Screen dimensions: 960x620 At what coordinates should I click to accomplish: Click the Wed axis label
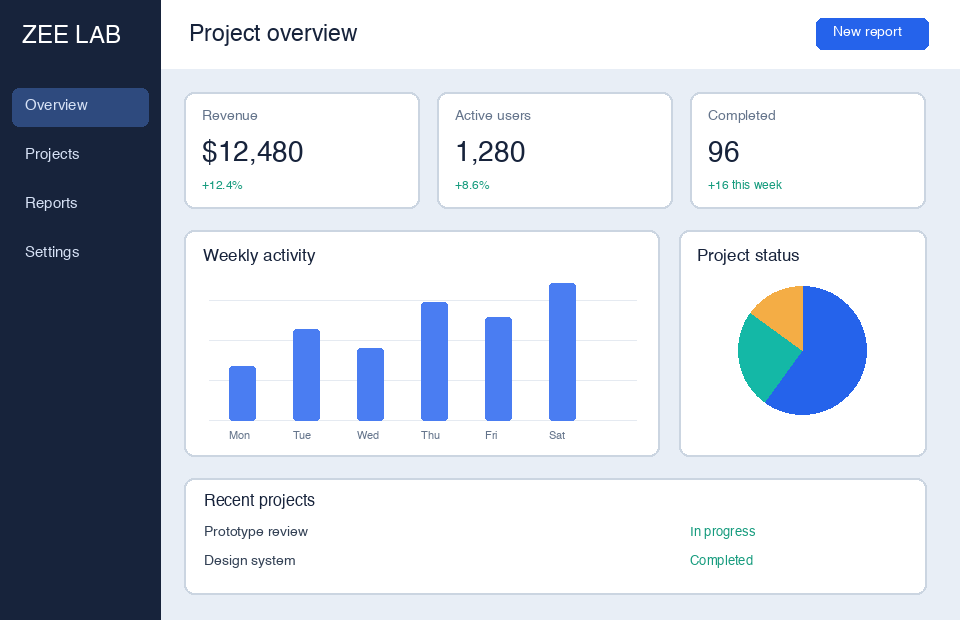pos(368,435)
